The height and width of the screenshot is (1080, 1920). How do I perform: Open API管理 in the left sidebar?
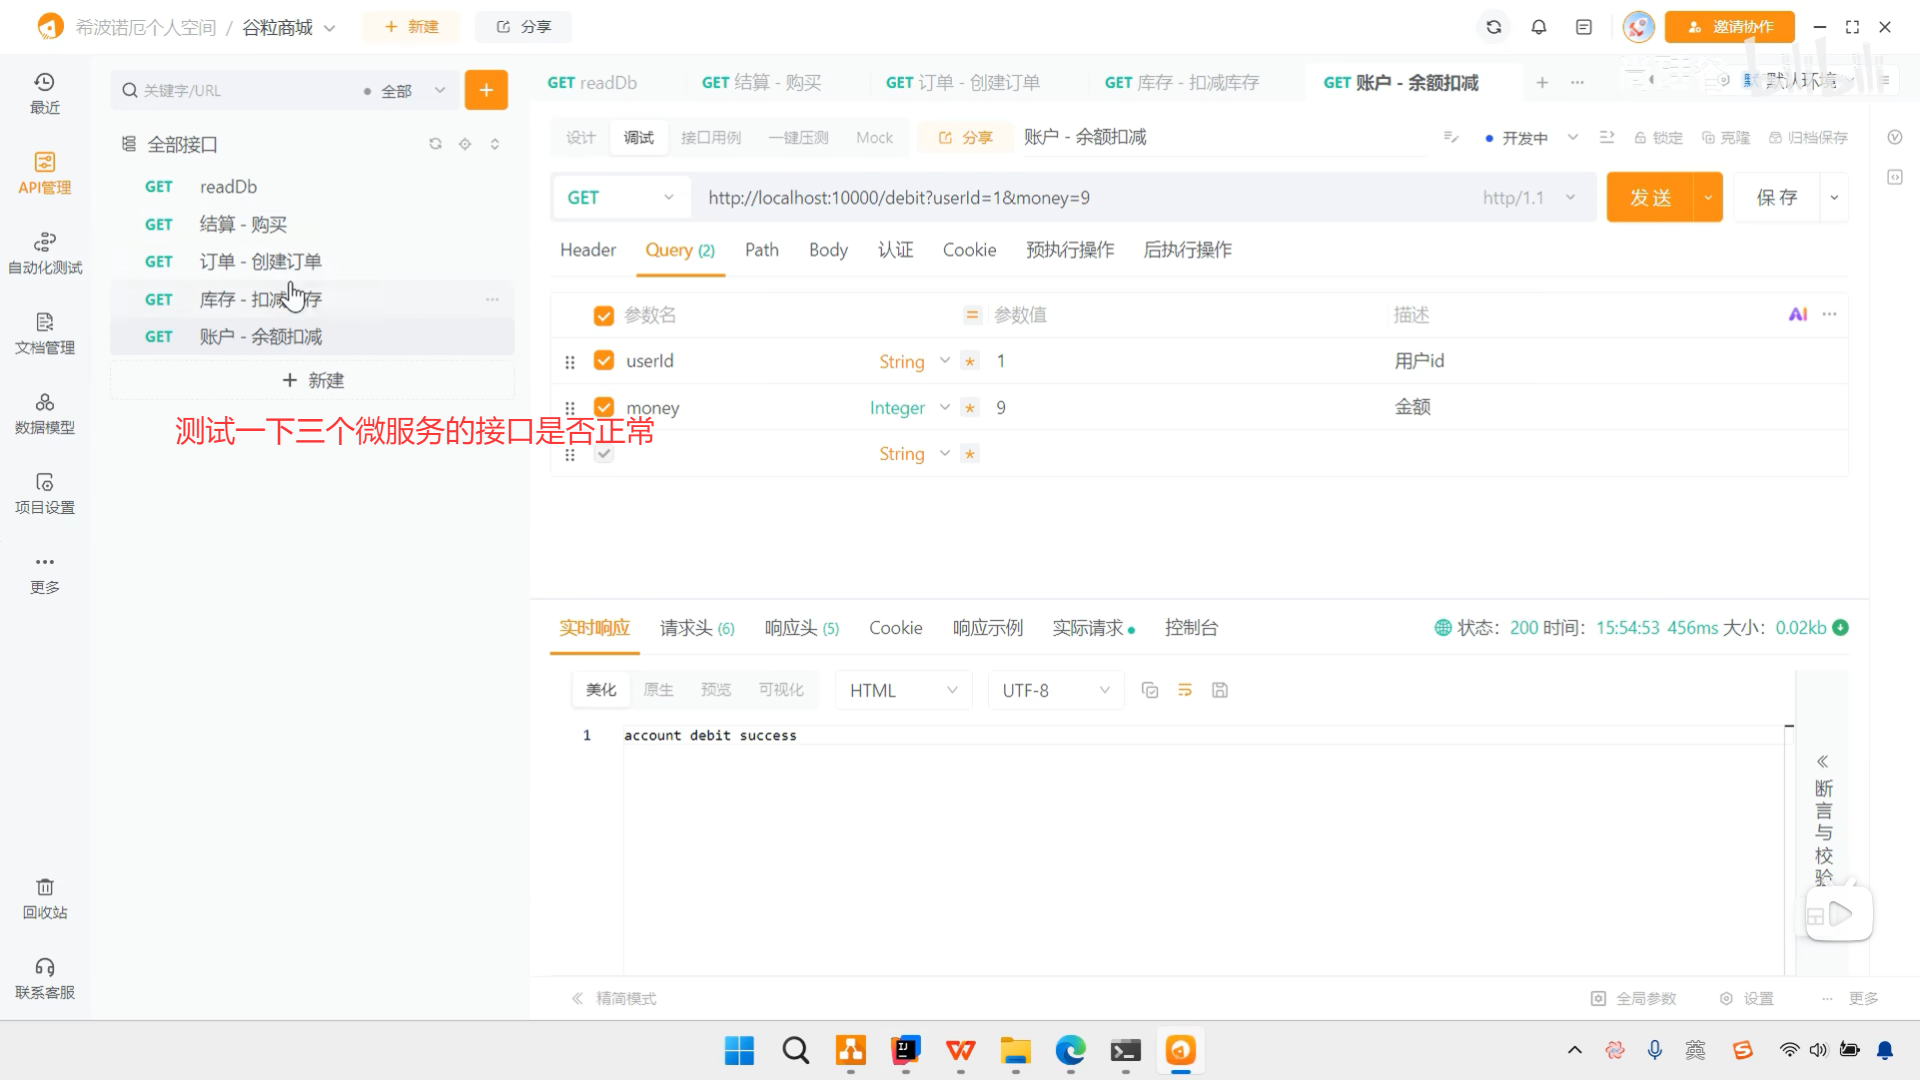pos(44,172)
